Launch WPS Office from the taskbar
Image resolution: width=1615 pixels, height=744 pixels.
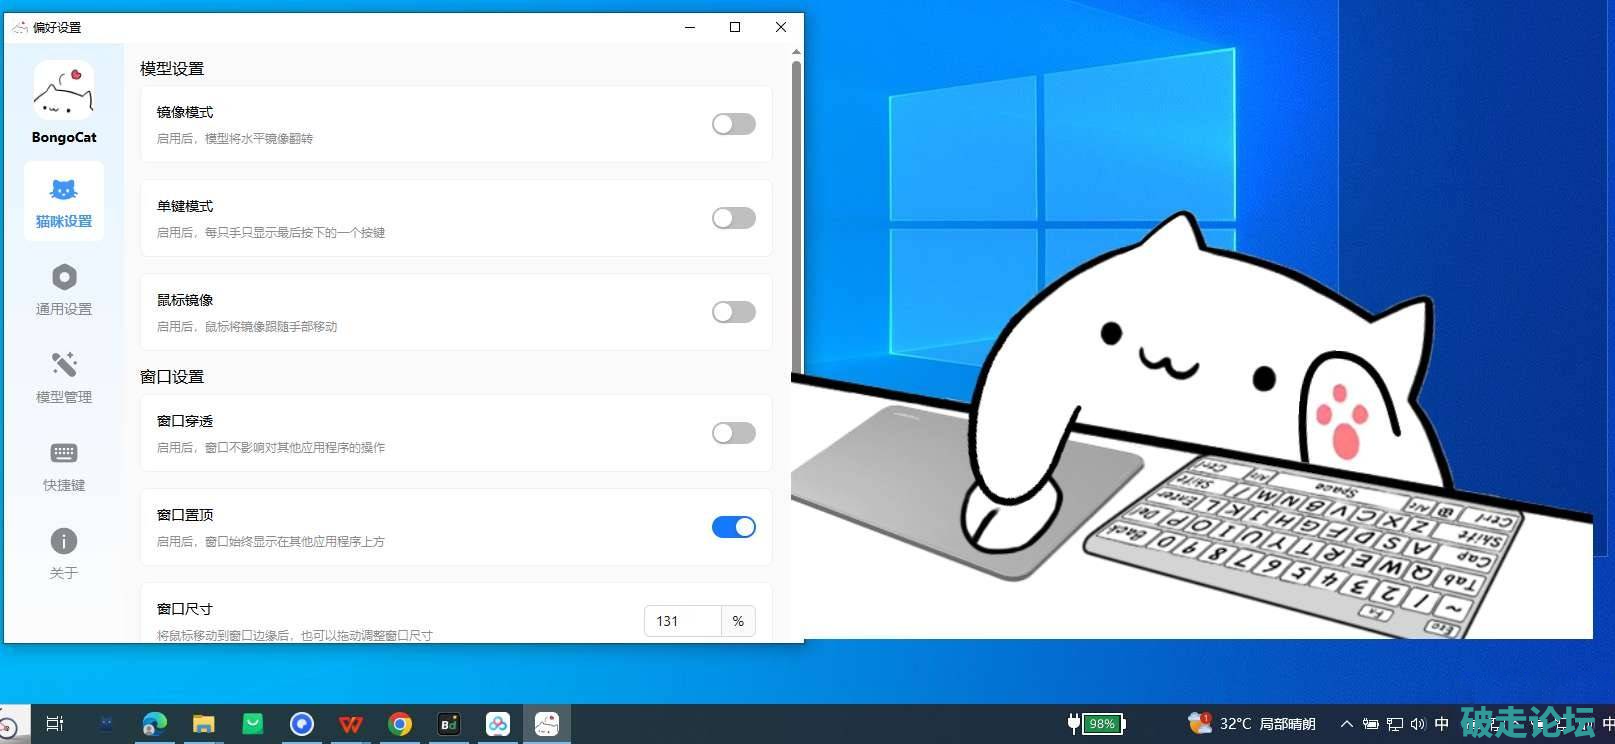[351, 724]
